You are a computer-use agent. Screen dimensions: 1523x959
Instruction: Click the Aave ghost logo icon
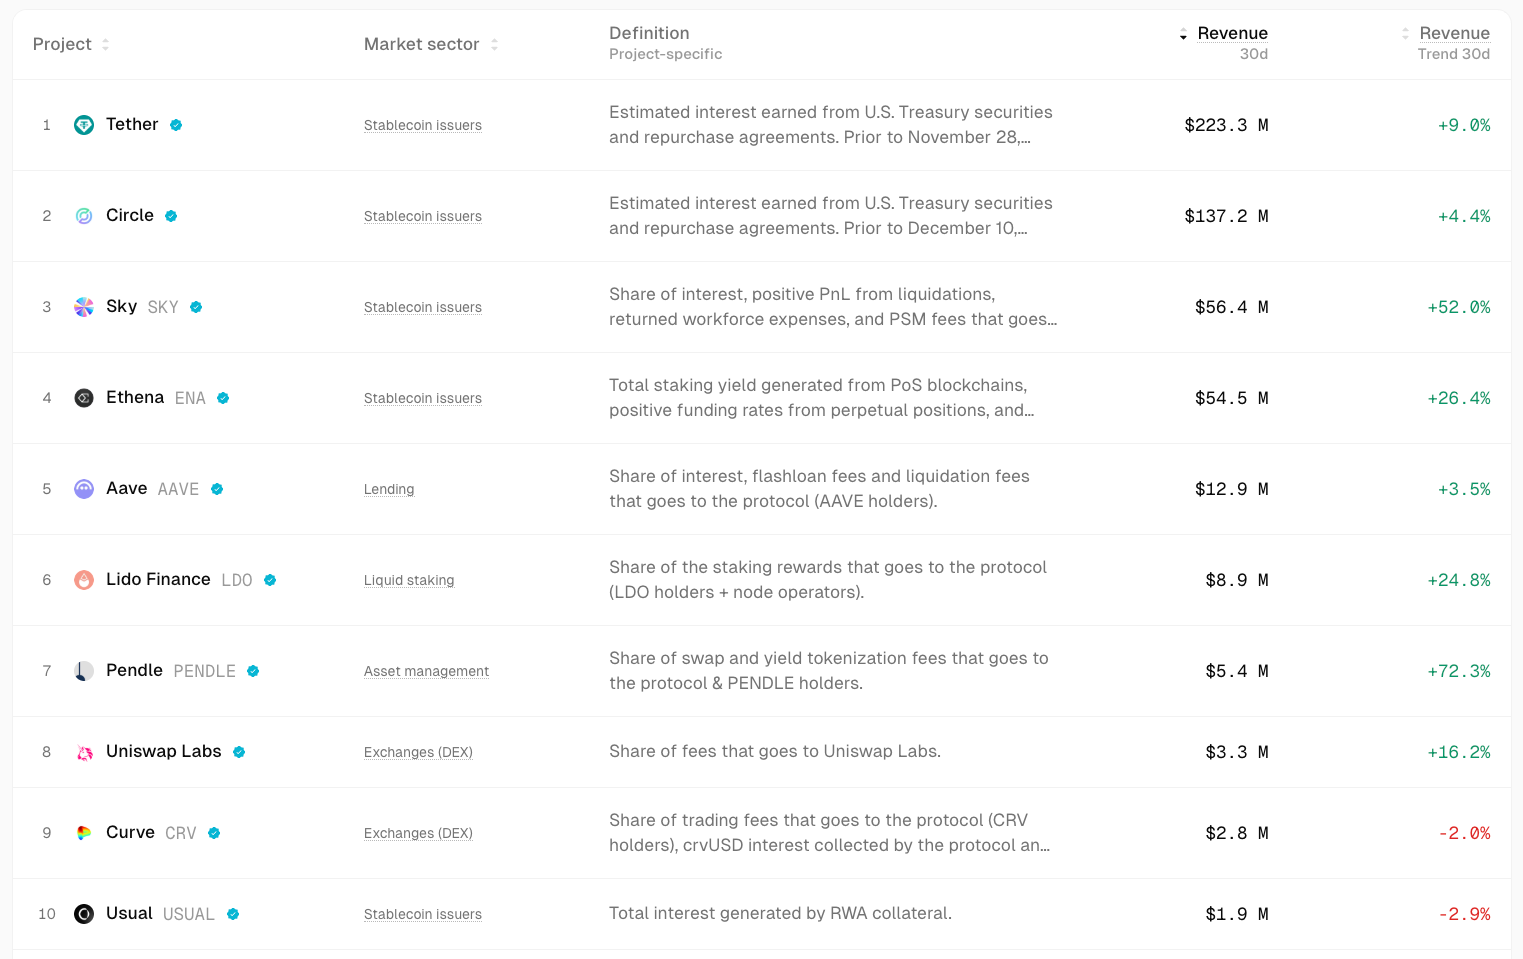pos(84,489)
